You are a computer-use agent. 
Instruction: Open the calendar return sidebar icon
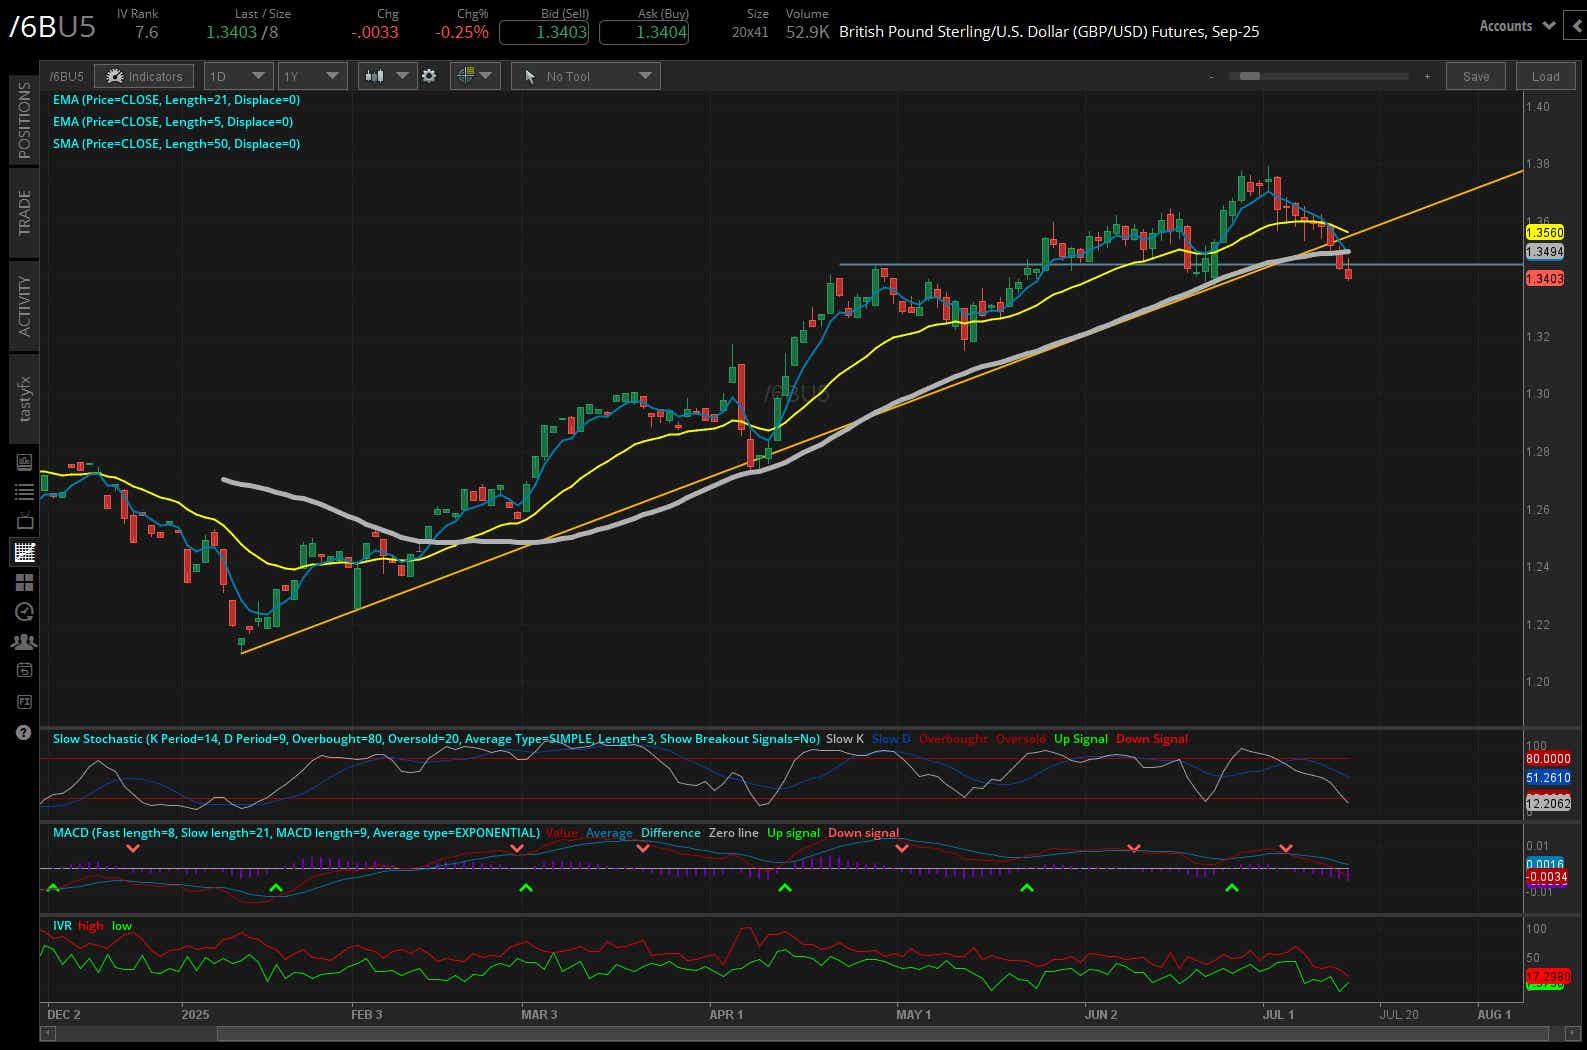[24, 671]
